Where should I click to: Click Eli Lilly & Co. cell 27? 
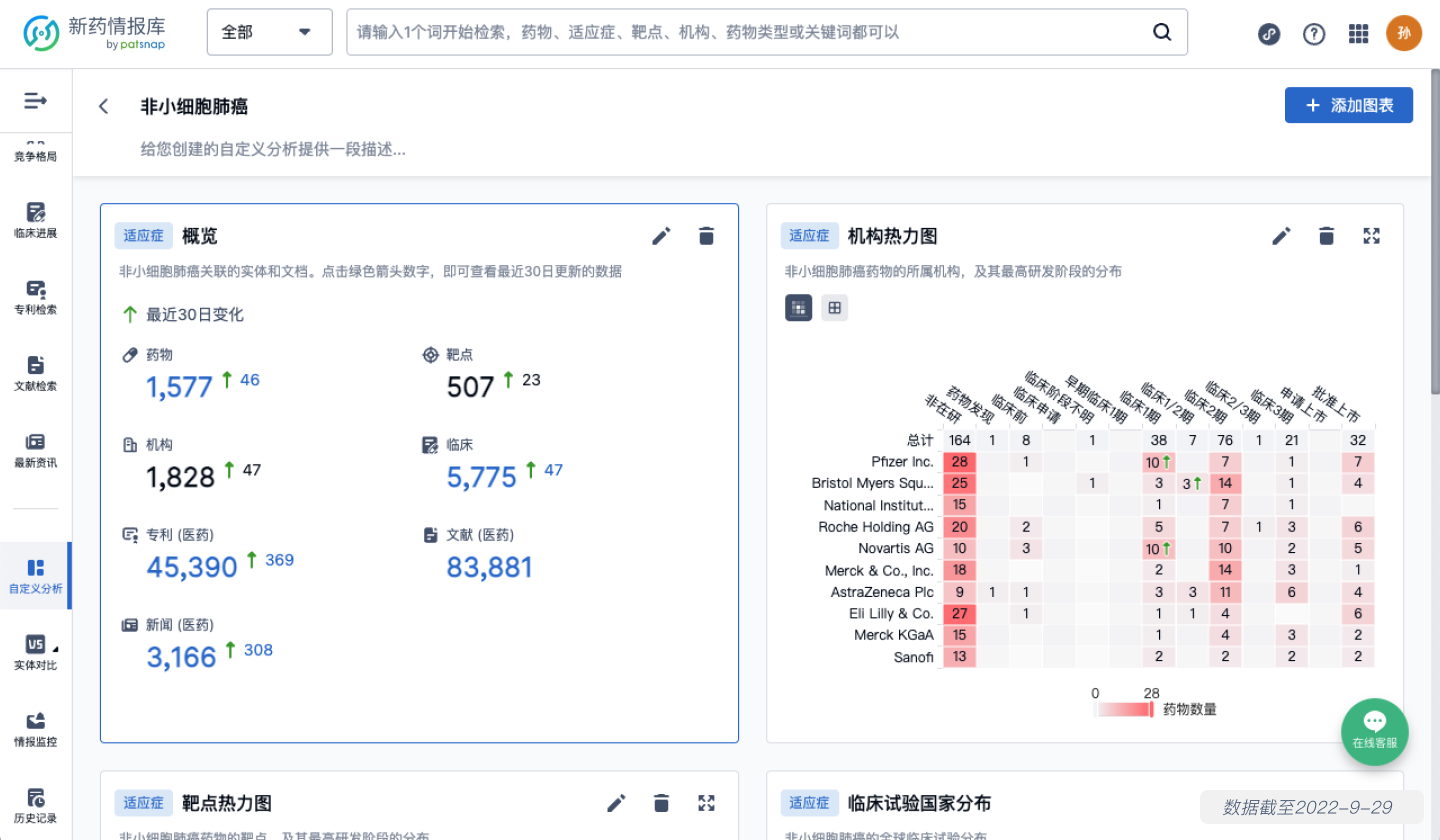[959, 613]
